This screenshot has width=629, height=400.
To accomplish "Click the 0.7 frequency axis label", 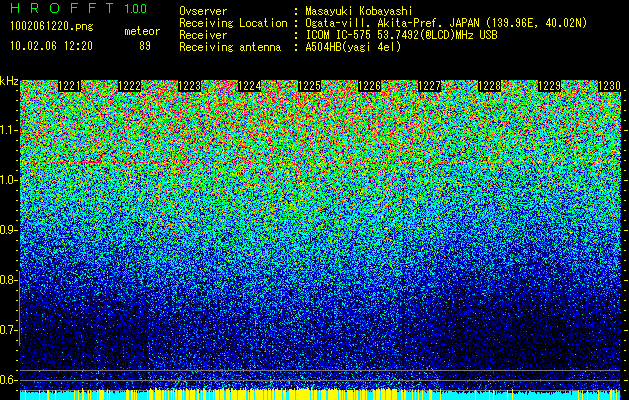I will [7, 330].
